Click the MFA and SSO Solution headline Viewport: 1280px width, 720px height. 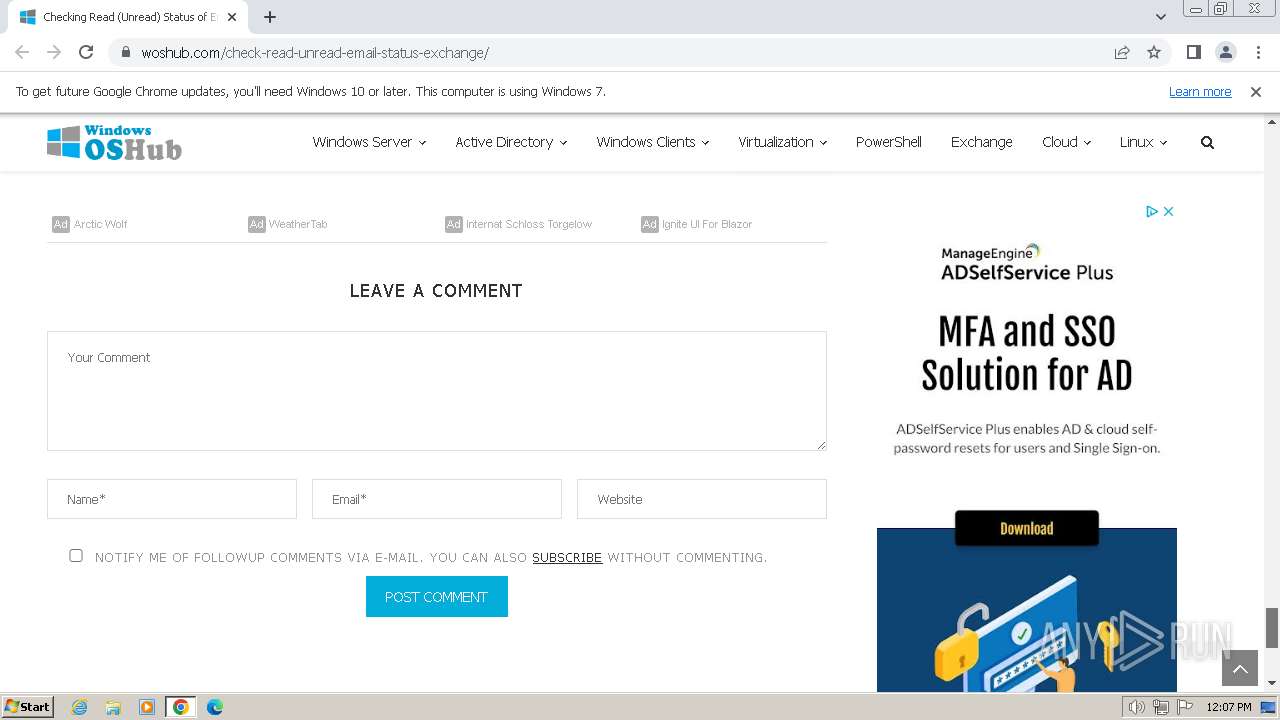(1027, 353)
